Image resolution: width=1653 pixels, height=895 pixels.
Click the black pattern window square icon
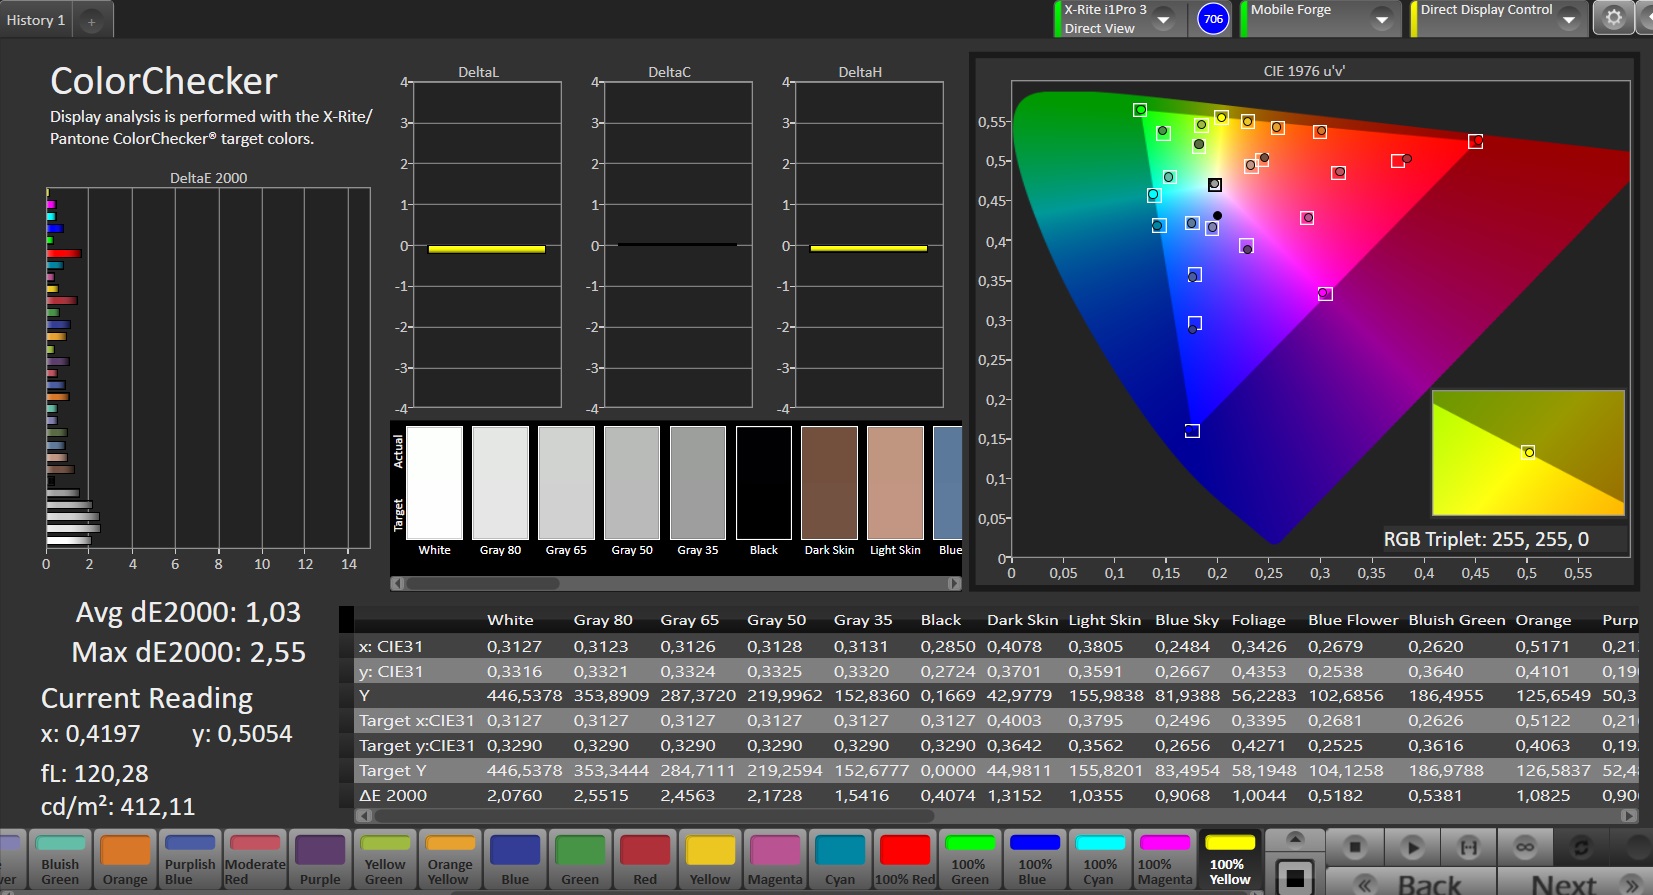tap(1295, 878)
